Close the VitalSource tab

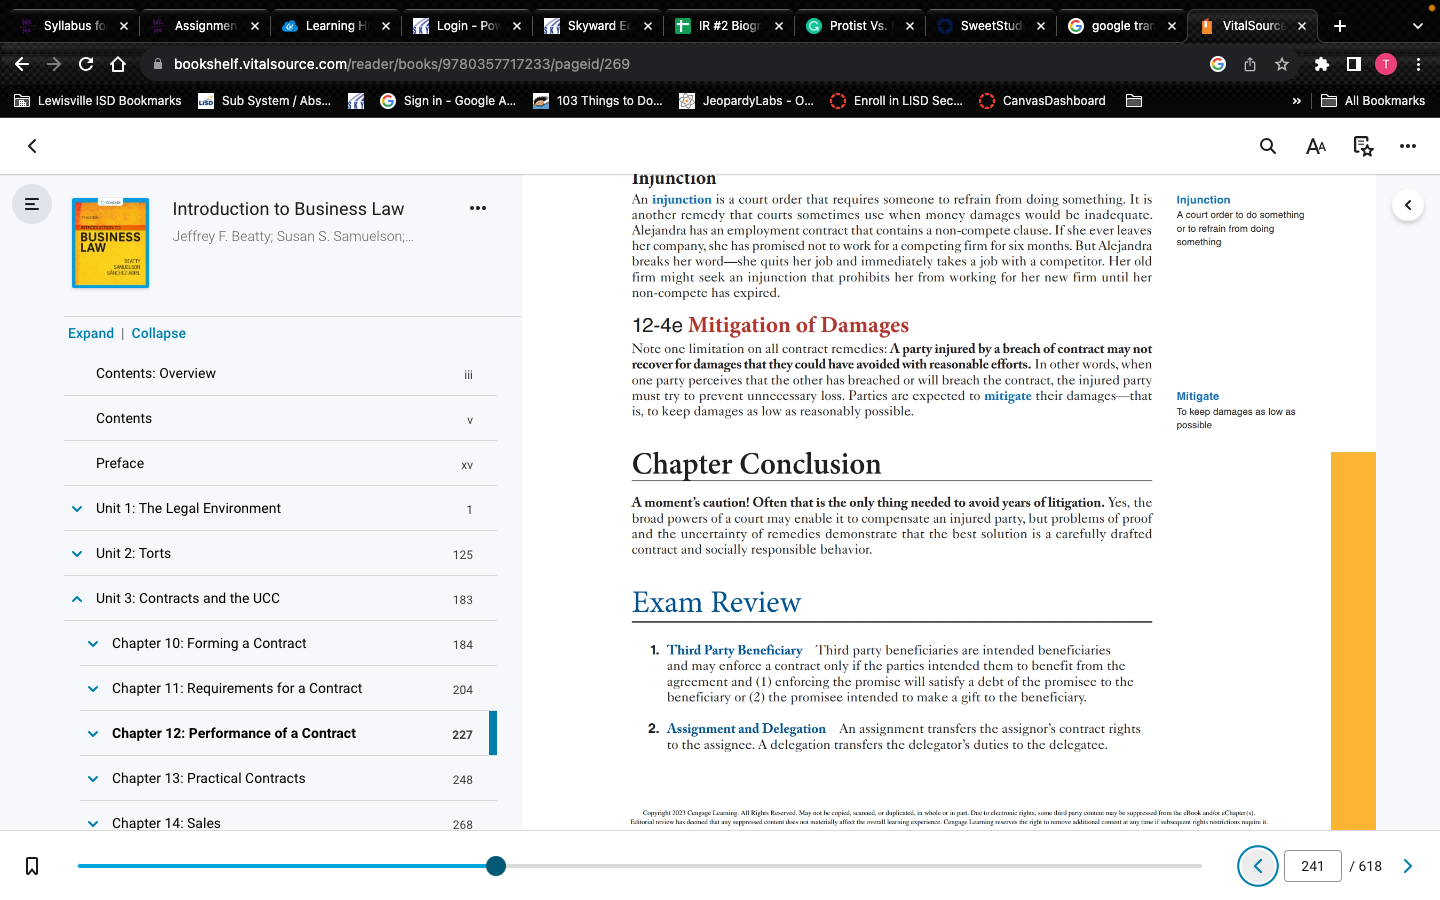tap(1302, 26)
